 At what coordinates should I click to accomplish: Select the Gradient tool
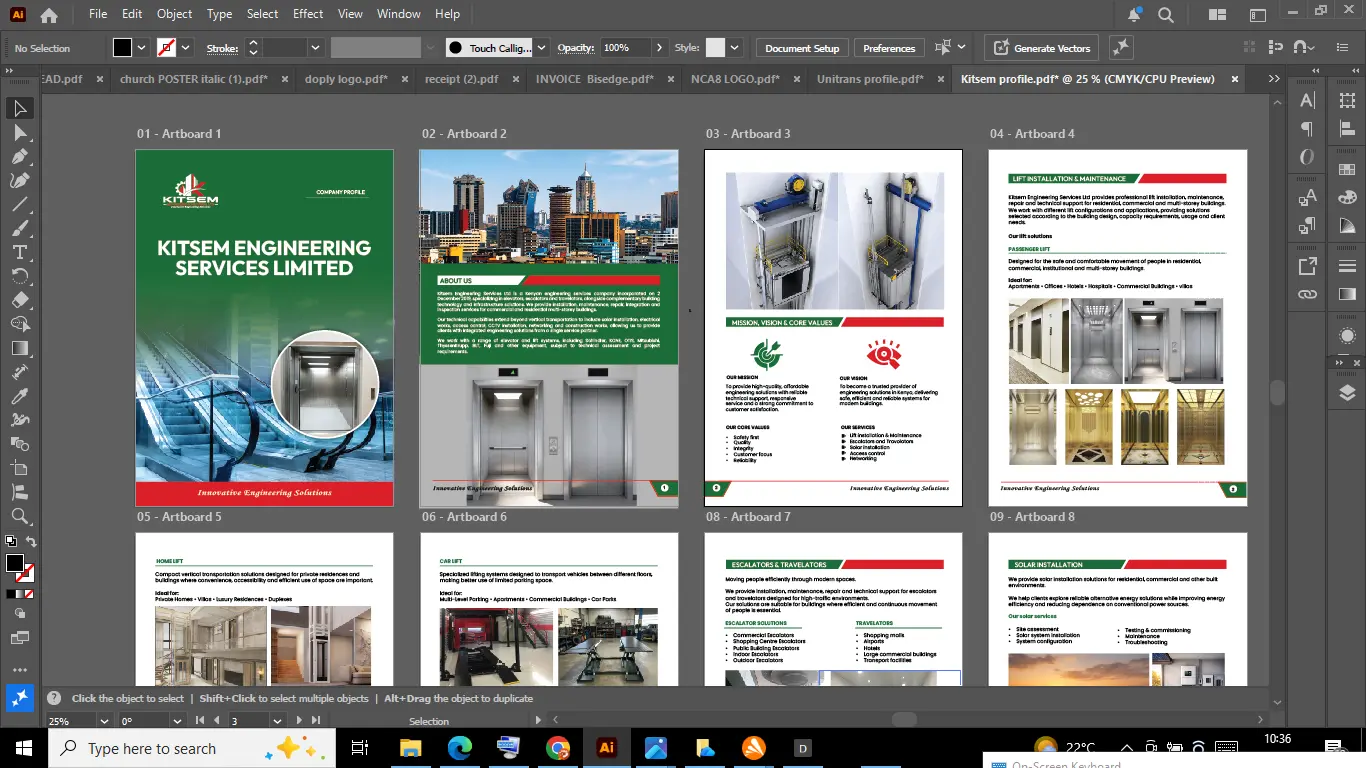coord(19,348)
